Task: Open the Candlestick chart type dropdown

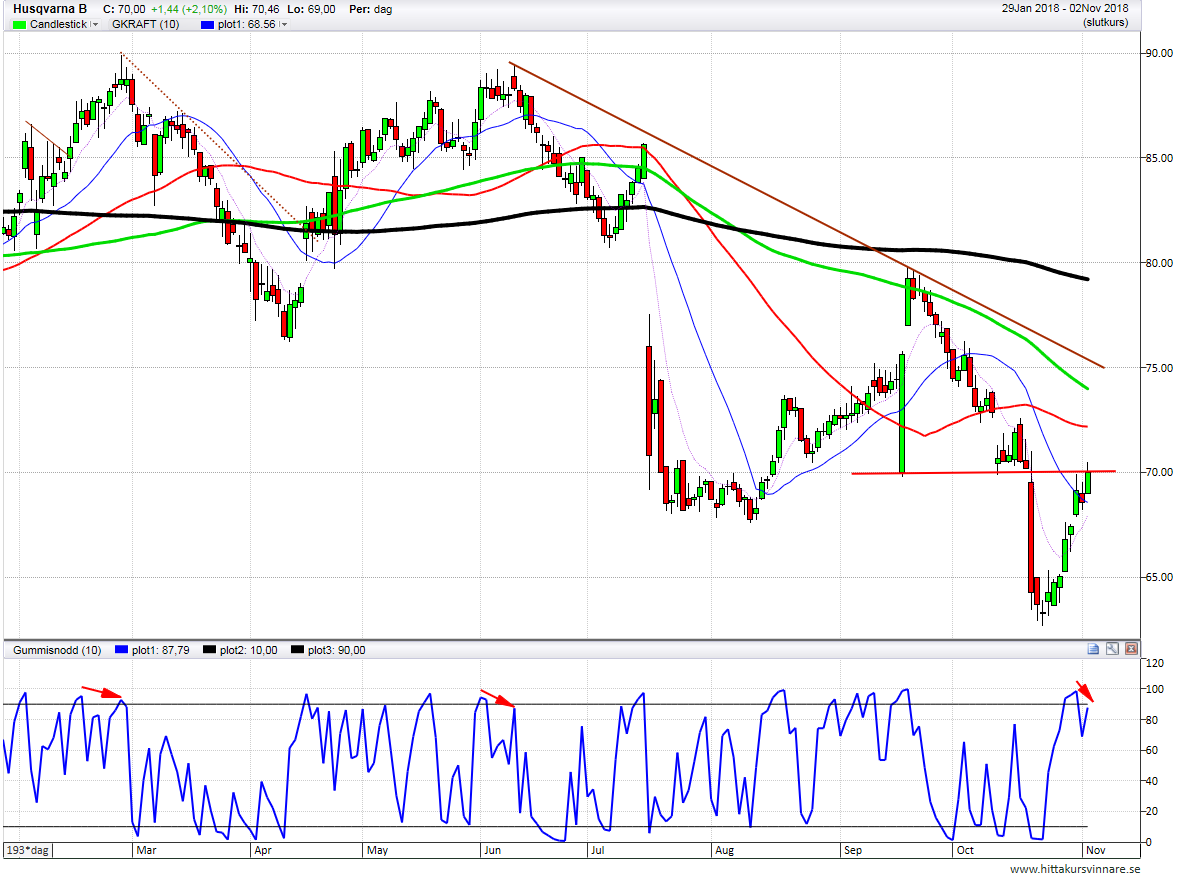Action: (x=94, y=24)
